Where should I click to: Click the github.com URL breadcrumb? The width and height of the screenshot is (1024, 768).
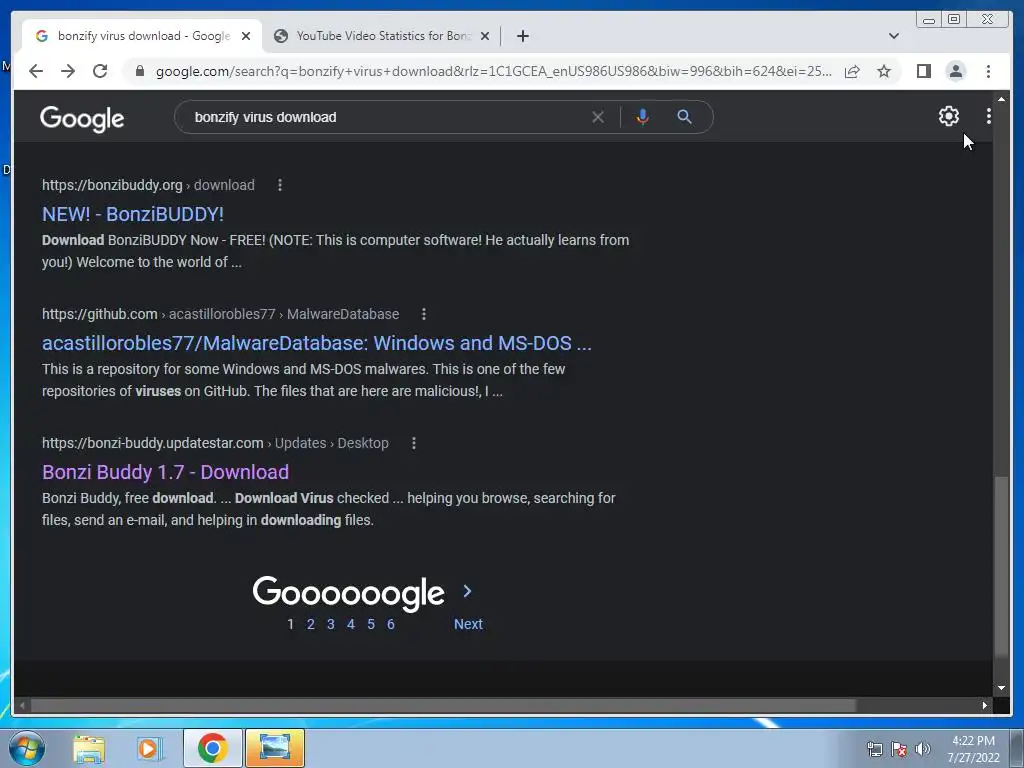coord(220,314)
